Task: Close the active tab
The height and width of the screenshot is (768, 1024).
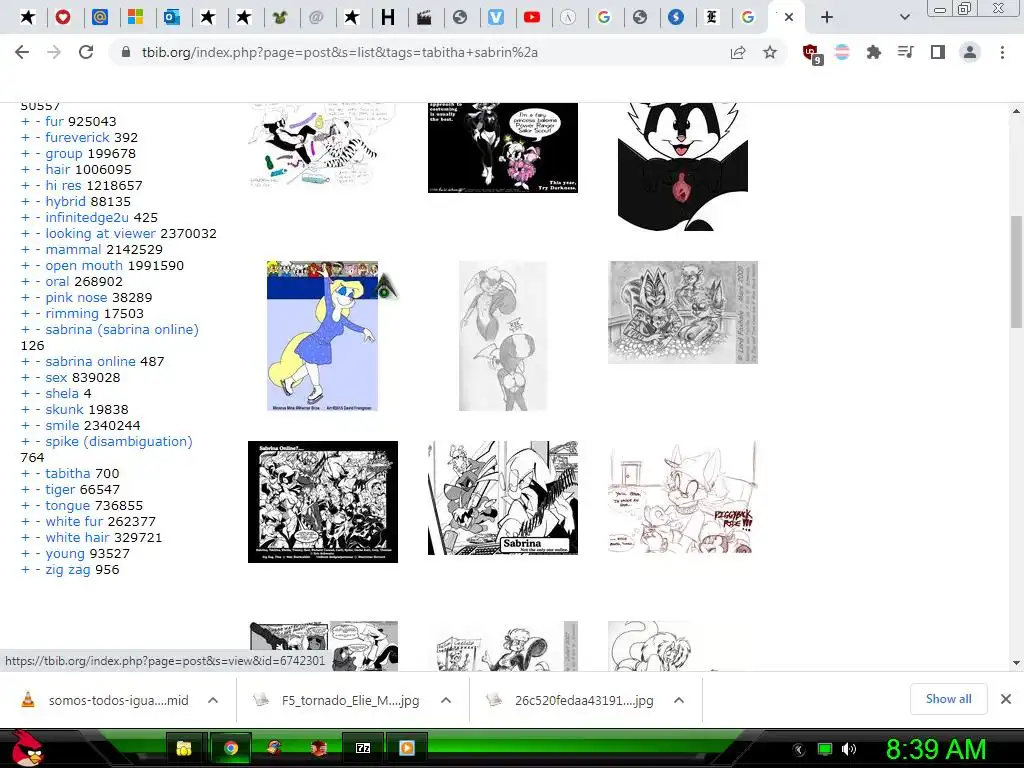Action: [789, 18]
